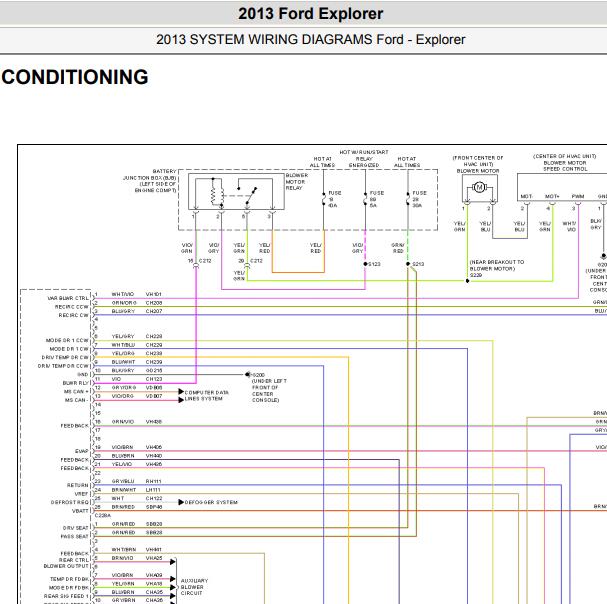607x604 pixels.
Task: Click circuit code 'CH207'
Action: pyautogui.click(x=154, y=311)
